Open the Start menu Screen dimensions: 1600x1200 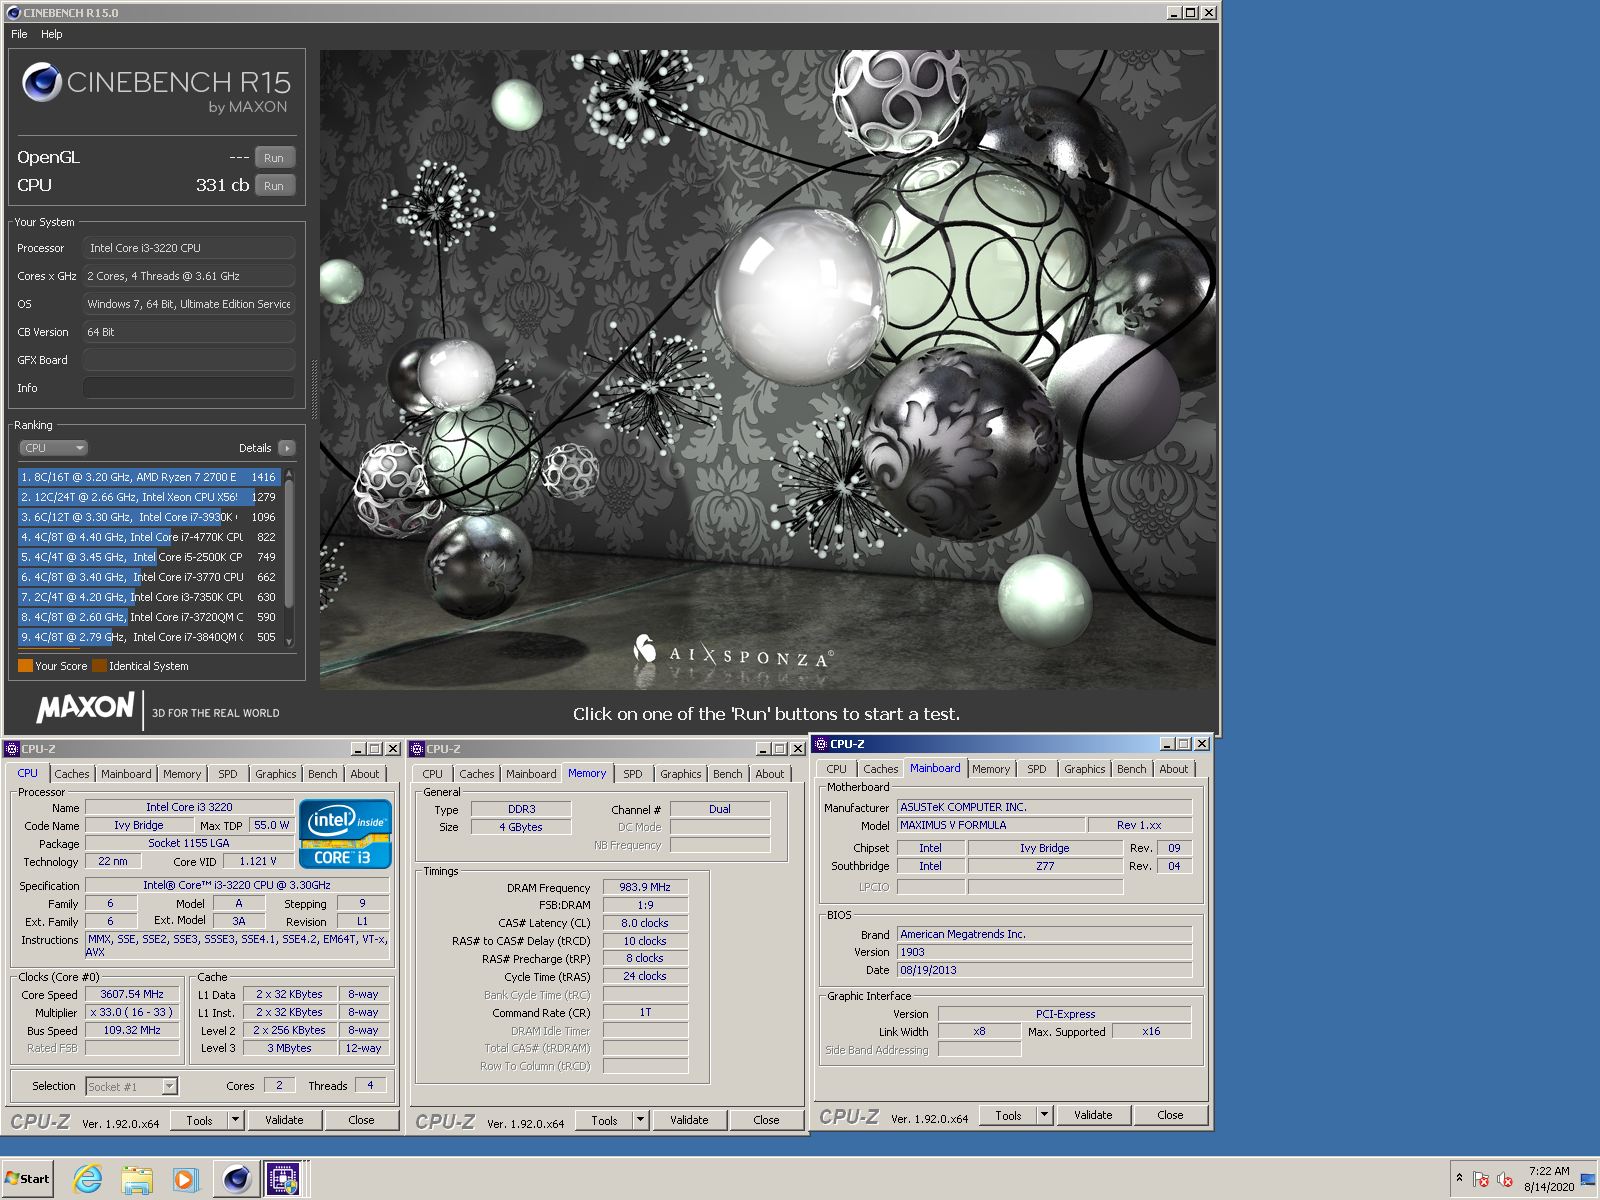(28, 1179)
